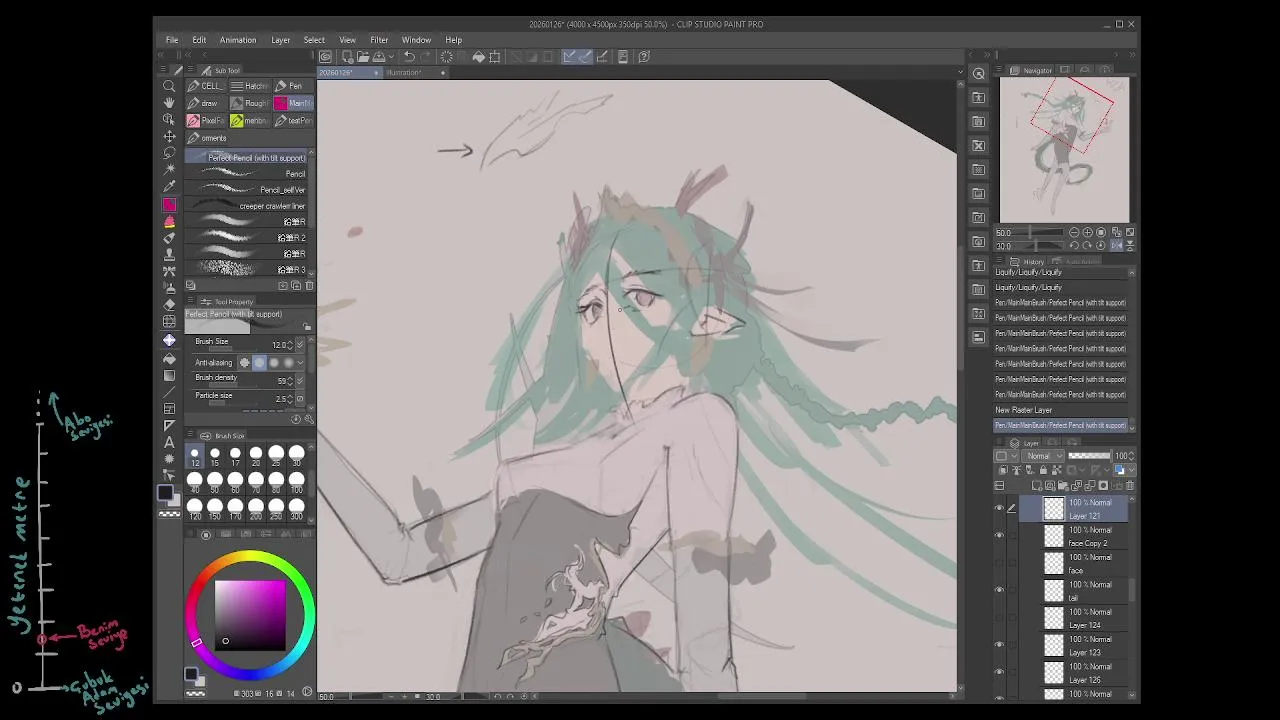Select the Rough sub tool group
Image resolution: width=1280 pixels, height=720 pixels.
[250, 103]
